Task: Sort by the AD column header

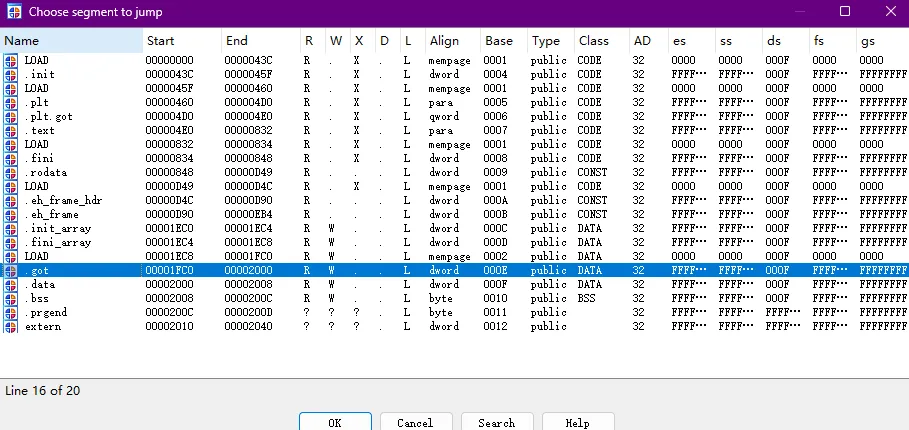Action: (649, 41)
